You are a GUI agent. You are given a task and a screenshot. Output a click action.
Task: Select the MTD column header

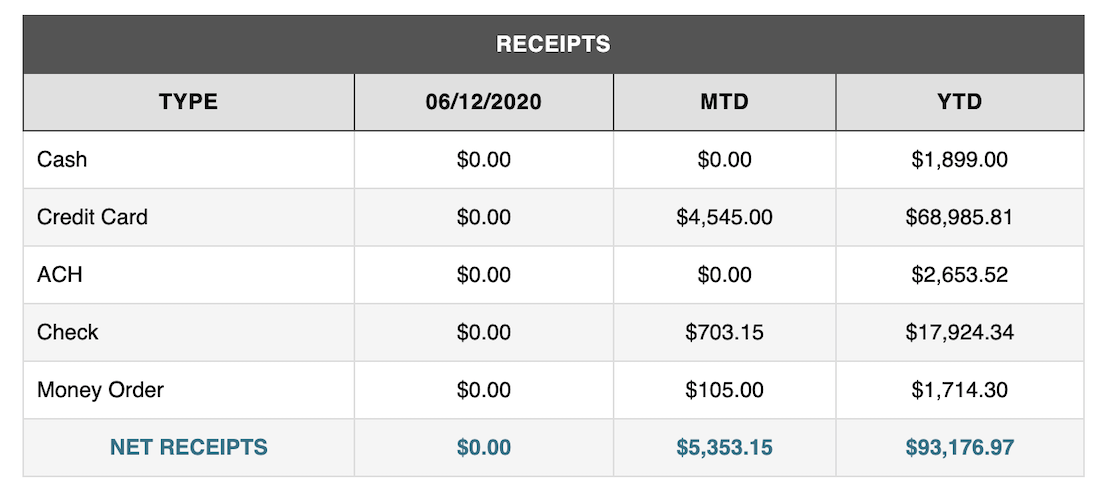coord(725,102)
